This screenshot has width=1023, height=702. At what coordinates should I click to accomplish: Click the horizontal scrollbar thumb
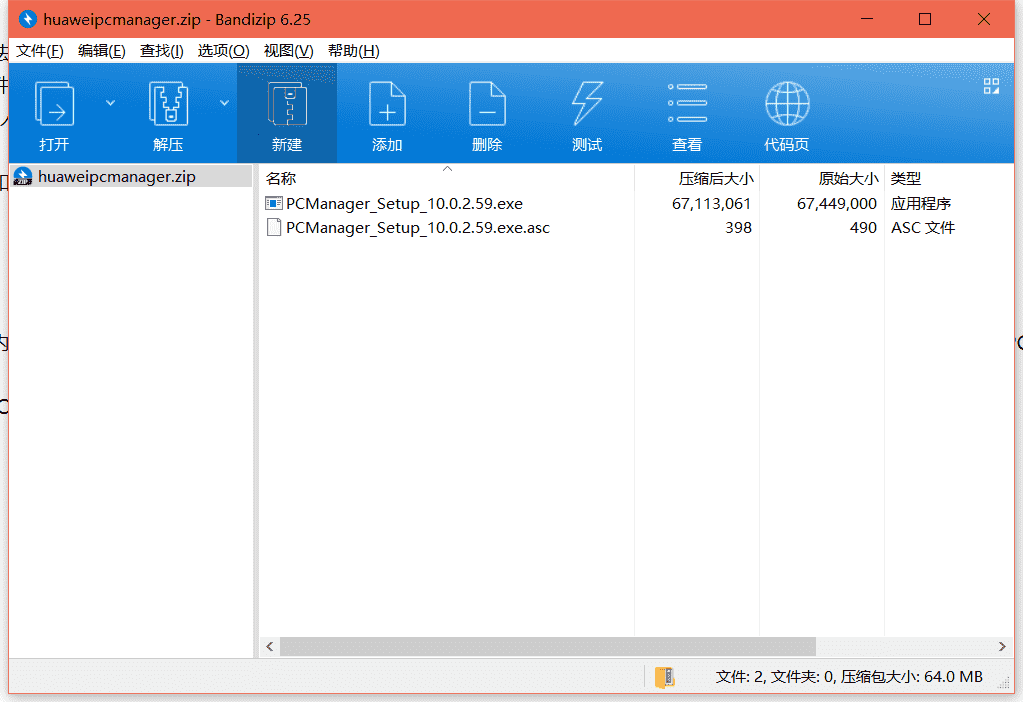coord(547,647)
